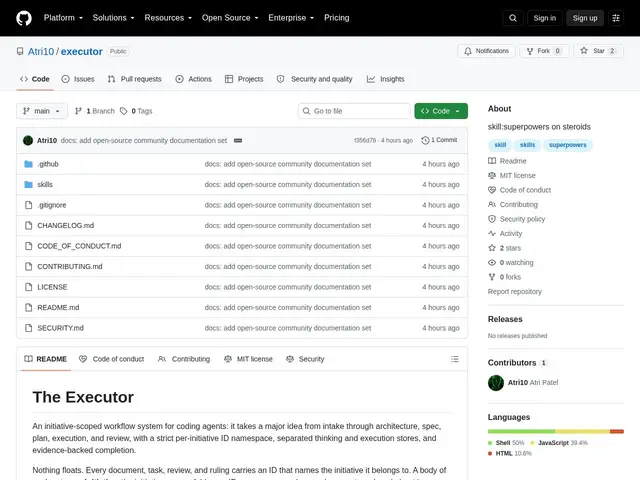640x480 pixels.
Task: Open the Insights tab
Action: click(x=385, y=79)
